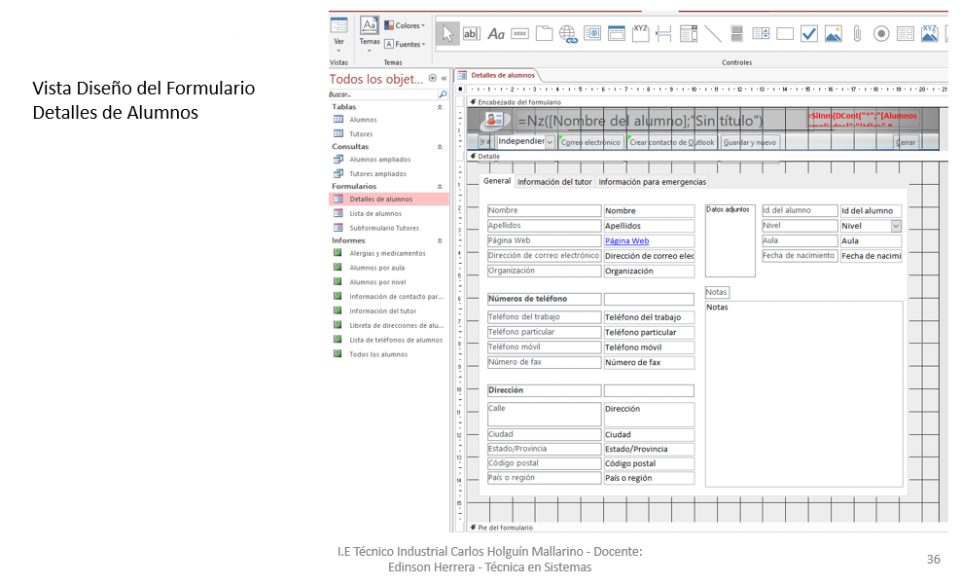Click the Guardar y nuevo button
Viewport: 960px width, 584px height.
coord(750,142)
